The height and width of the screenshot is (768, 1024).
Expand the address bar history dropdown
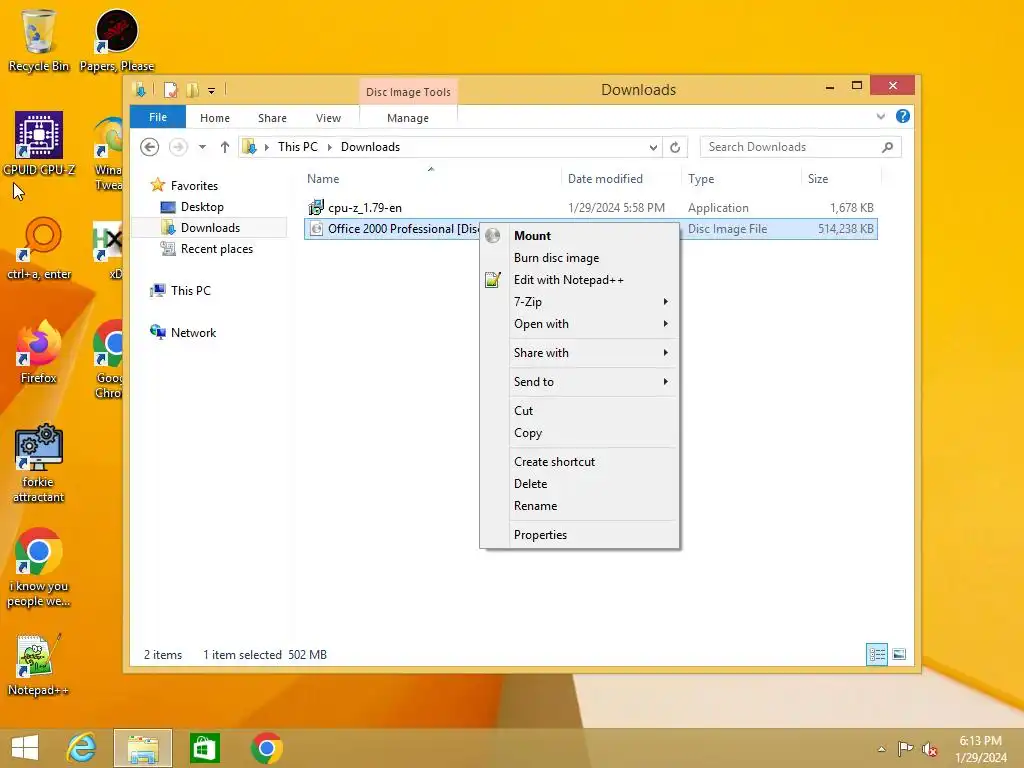coord(653,148)
